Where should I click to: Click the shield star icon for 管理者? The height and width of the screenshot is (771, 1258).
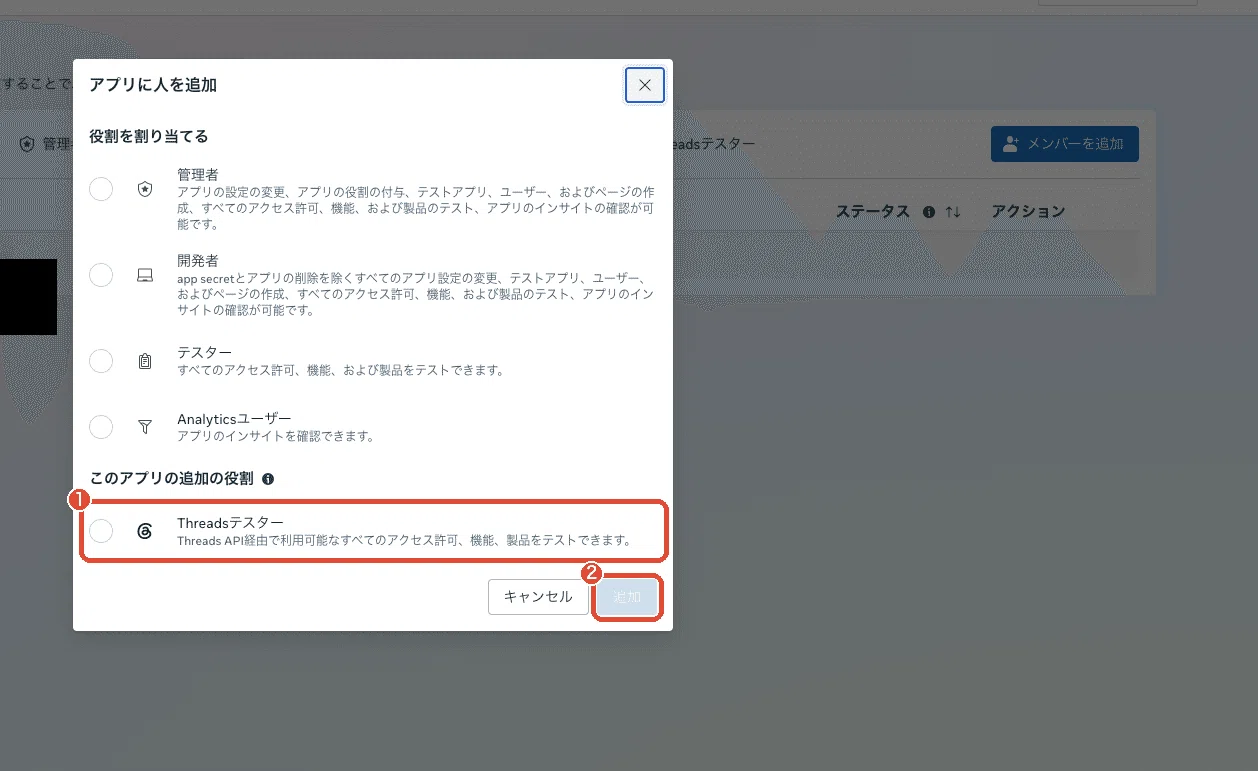145,188
